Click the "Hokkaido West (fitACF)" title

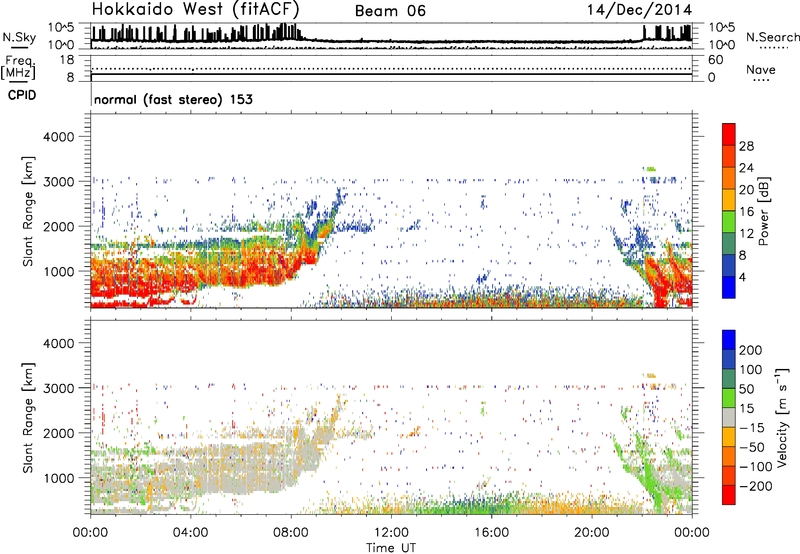coord(195,10)
